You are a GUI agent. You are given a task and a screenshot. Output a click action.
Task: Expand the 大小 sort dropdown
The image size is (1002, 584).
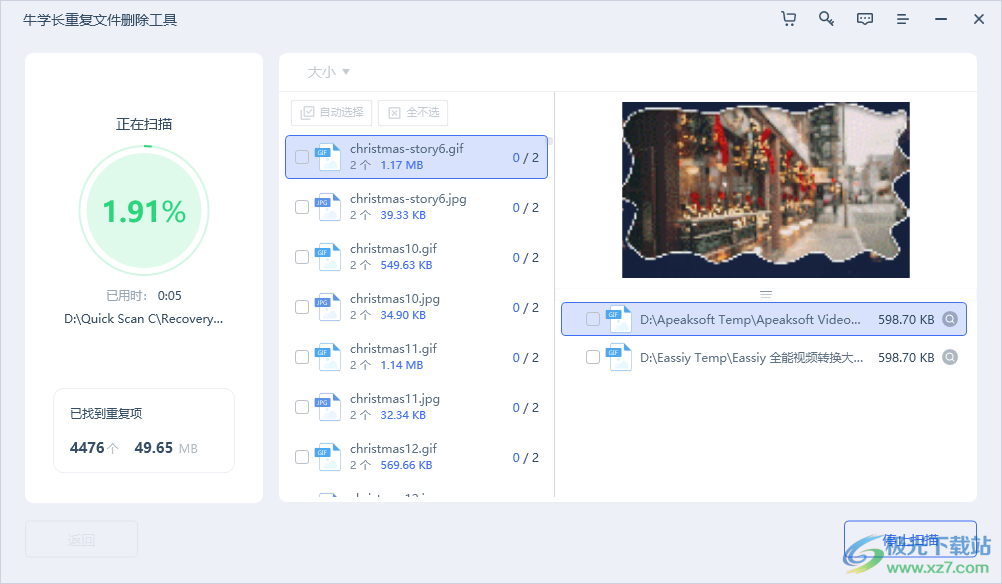[328, 72]
